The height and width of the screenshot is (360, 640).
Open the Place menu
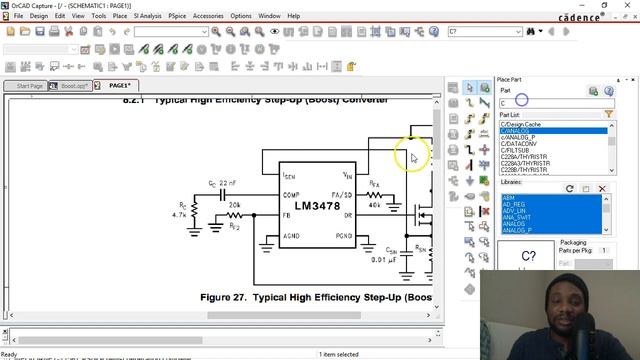(120, 16)
